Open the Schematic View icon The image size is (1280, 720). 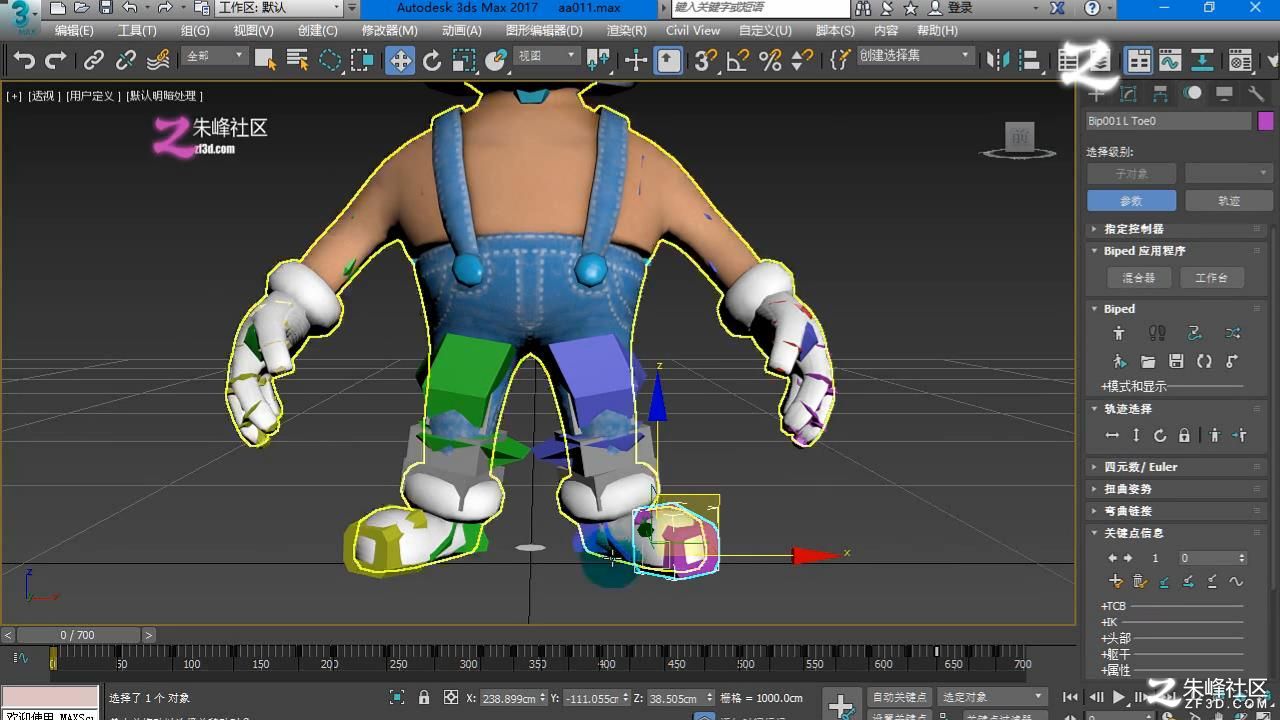tap(1202, 61)
